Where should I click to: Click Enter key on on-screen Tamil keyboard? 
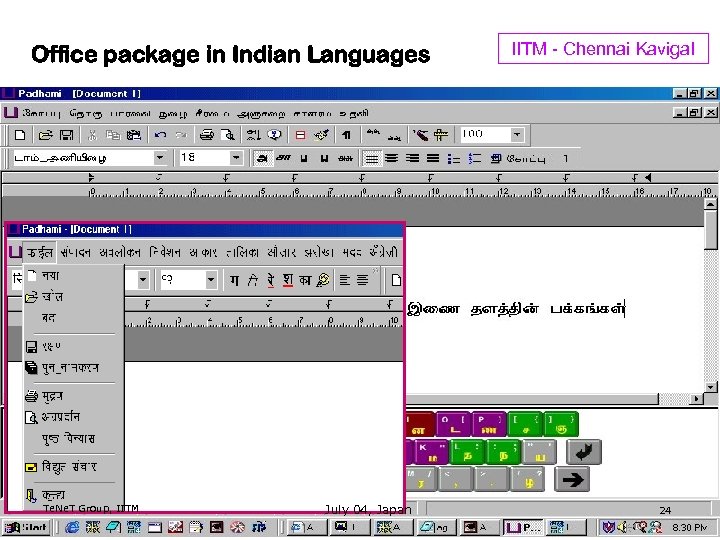(x=583, y=452)
